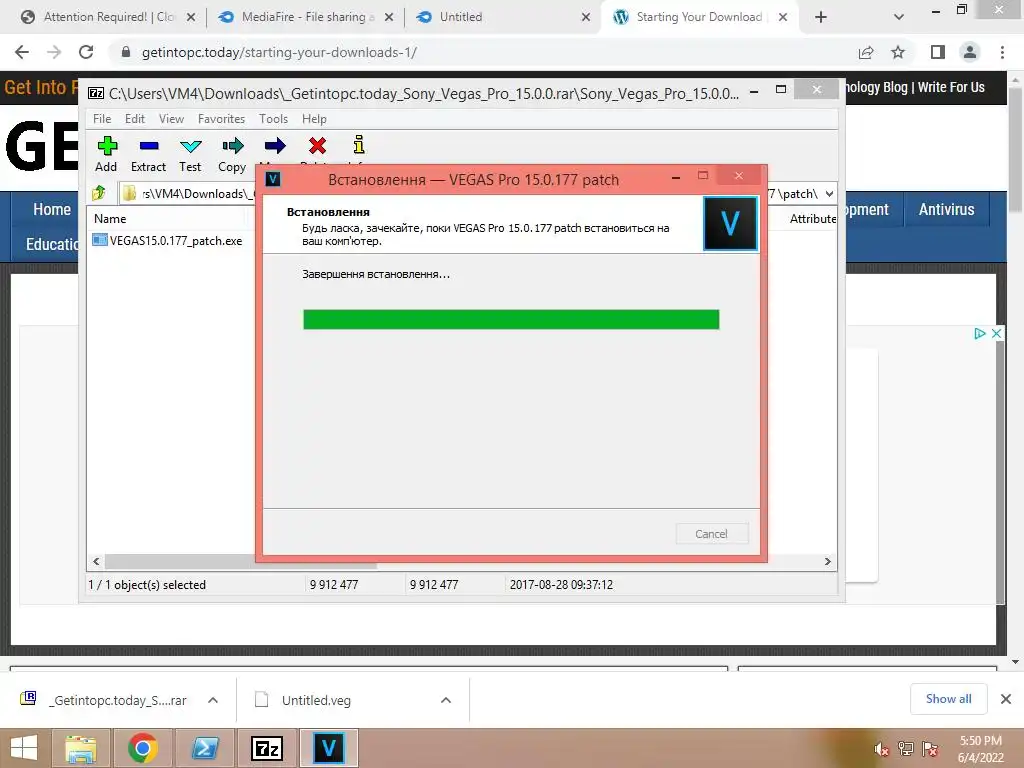Screen dimensions: 1024x768
Task: Open File Explorer from taskbar
Action: (x=82, y=748)
